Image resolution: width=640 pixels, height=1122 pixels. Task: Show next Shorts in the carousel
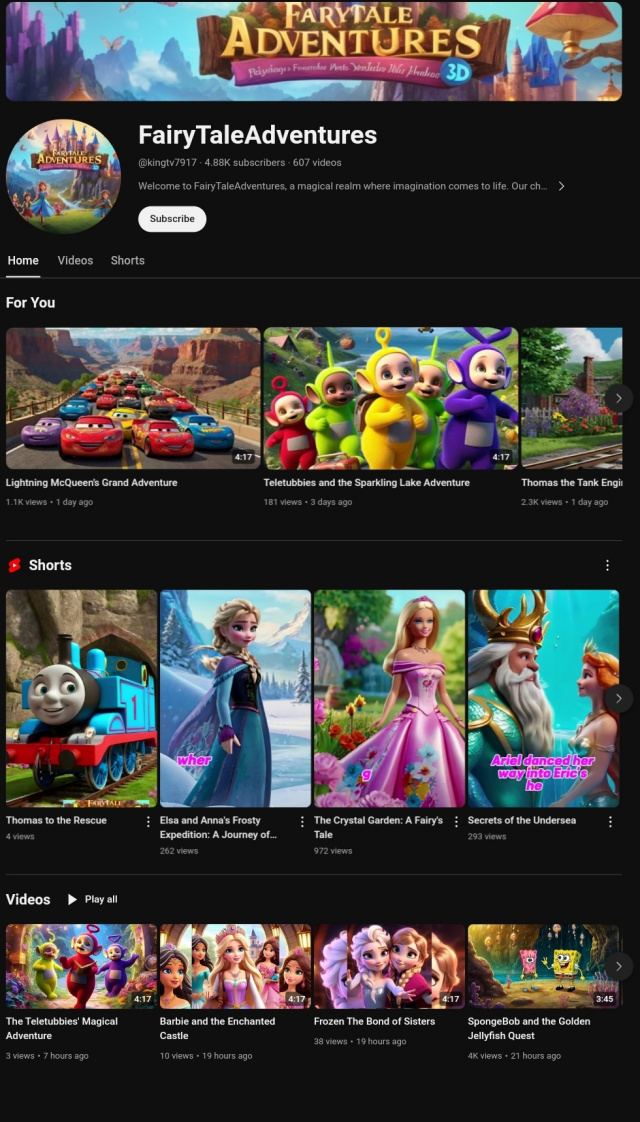619,698
